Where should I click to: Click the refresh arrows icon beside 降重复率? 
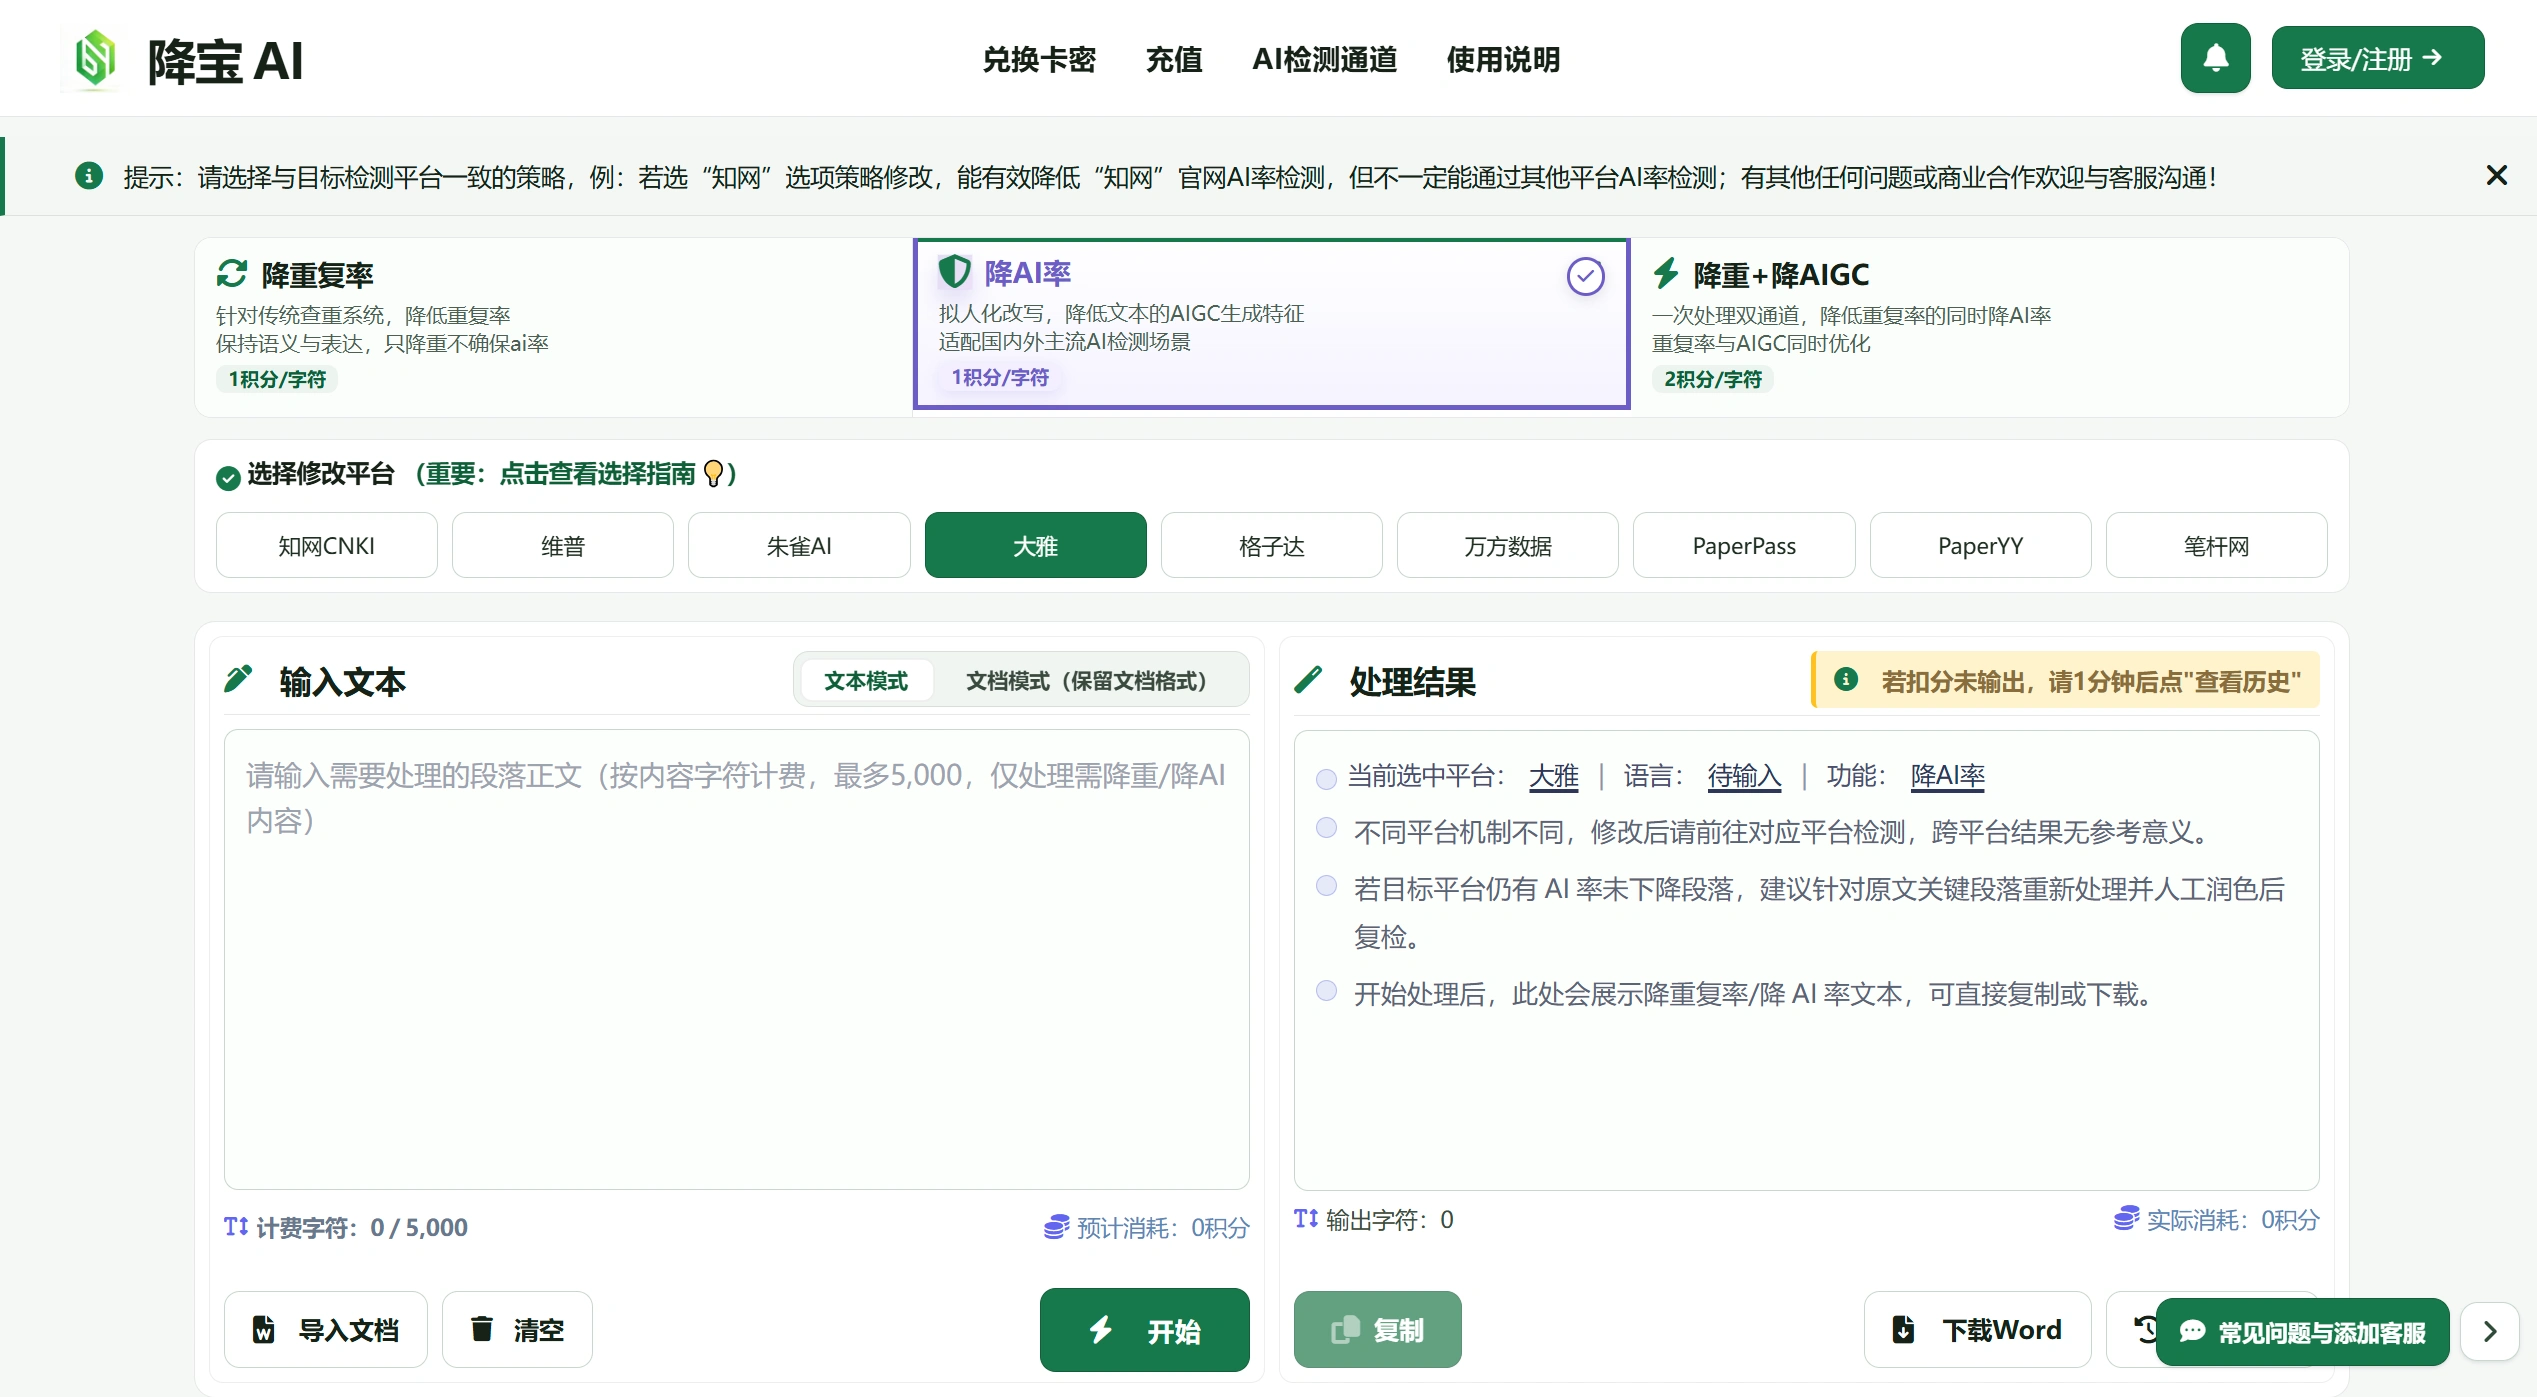232,274
